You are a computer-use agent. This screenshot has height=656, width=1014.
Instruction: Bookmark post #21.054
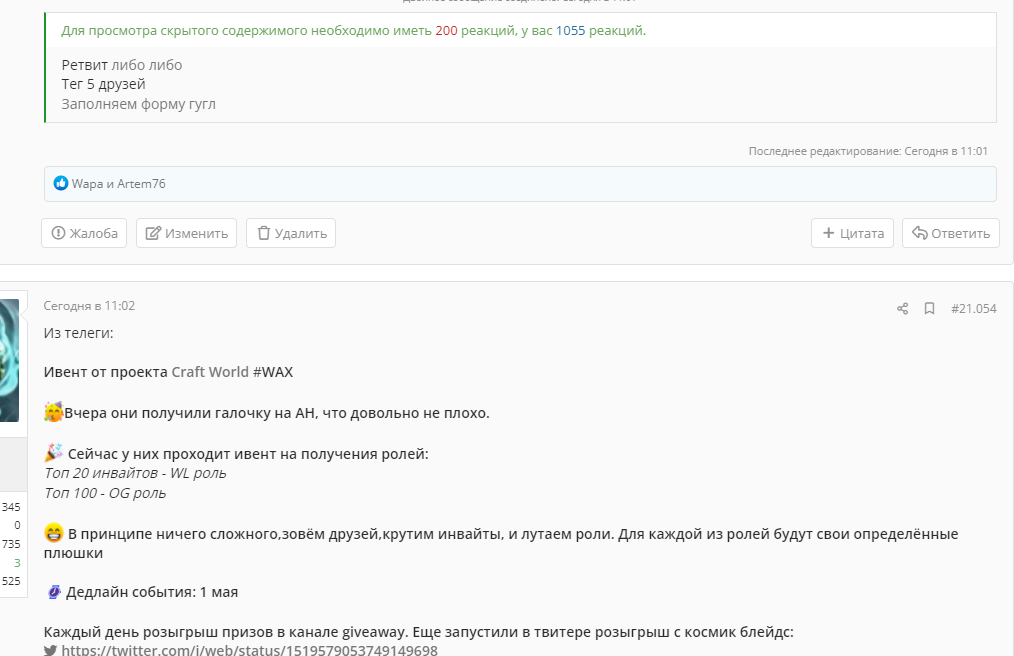929,309
